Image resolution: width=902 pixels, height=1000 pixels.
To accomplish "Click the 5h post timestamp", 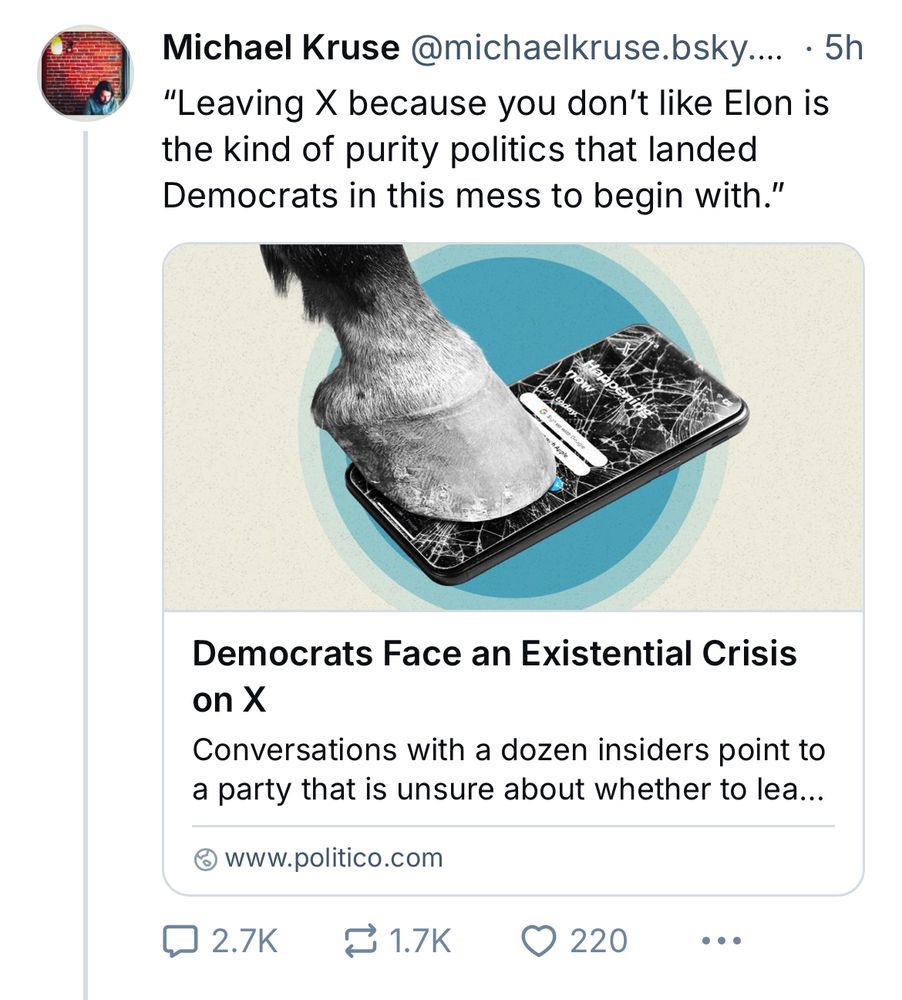I will 841,48.
